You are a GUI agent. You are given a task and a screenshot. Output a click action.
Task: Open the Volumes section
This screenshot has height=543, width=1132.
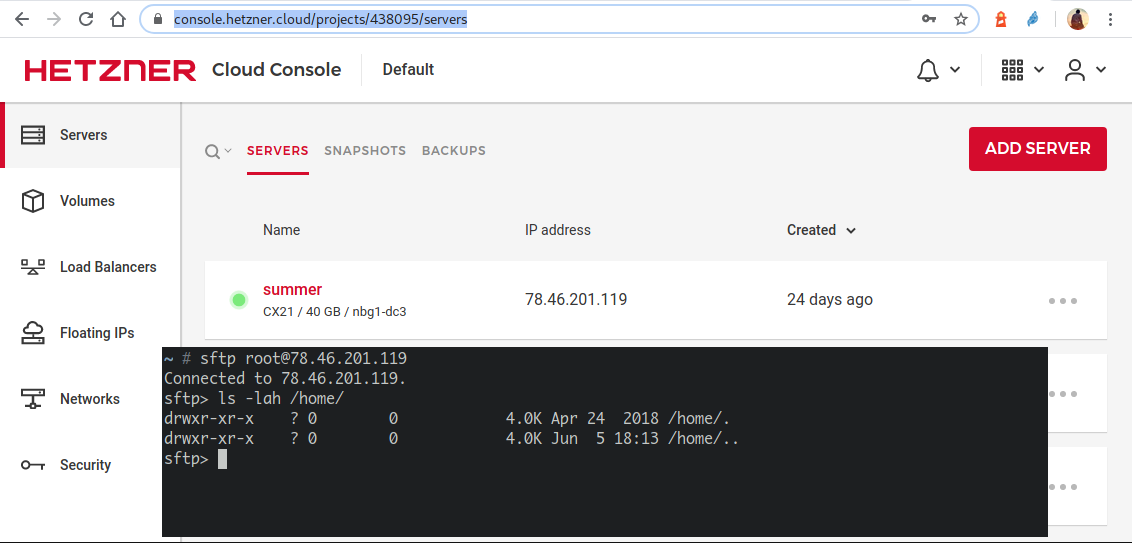tap(87, 201)
